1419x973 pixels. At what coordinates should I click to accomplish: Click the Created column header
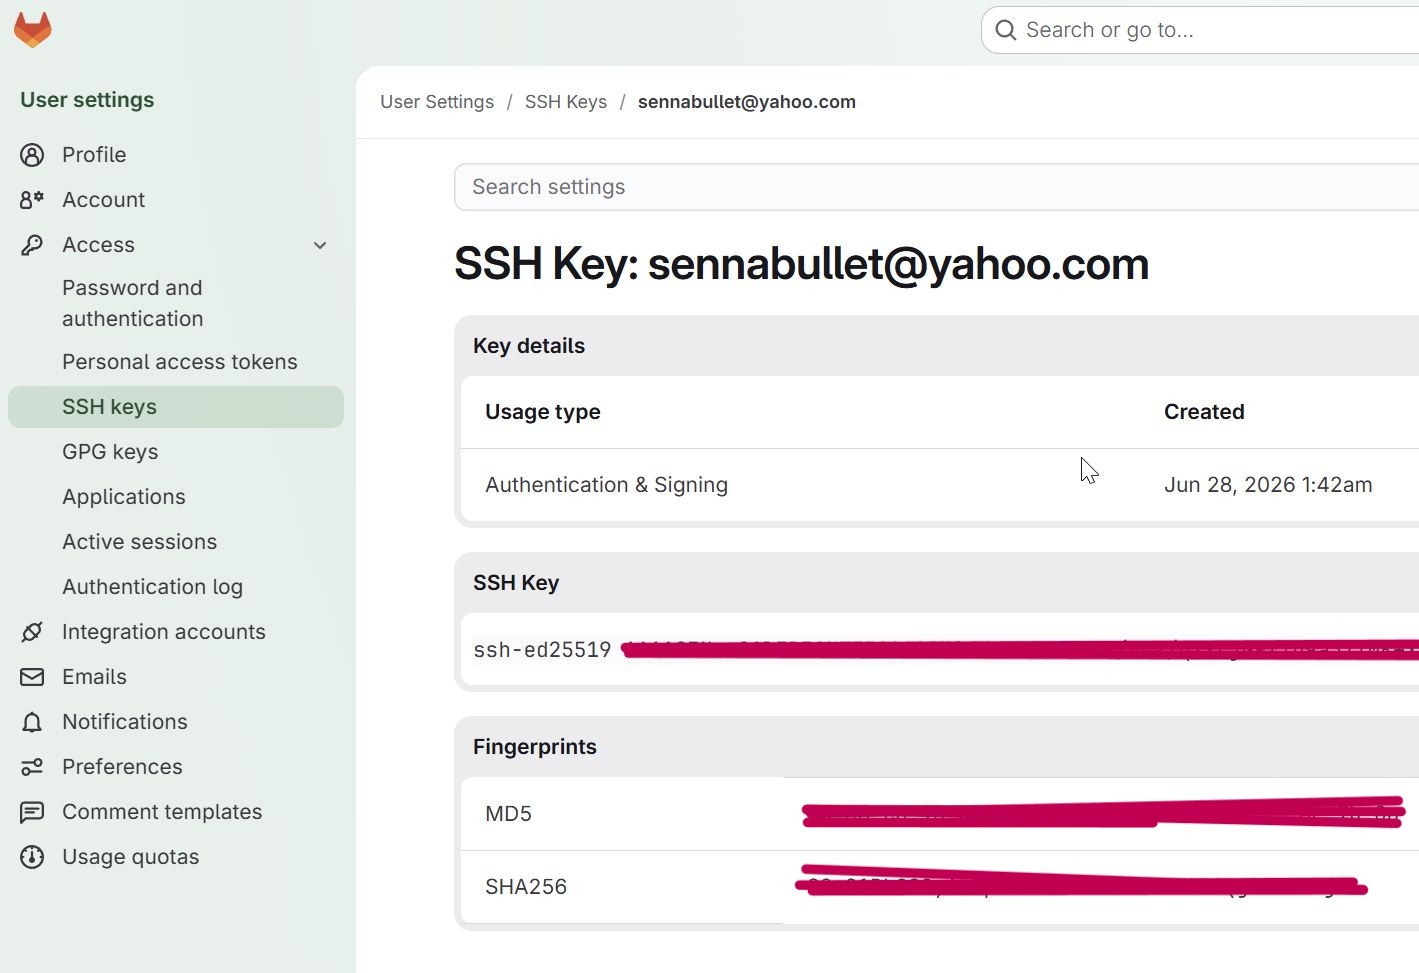[1204, 412]
